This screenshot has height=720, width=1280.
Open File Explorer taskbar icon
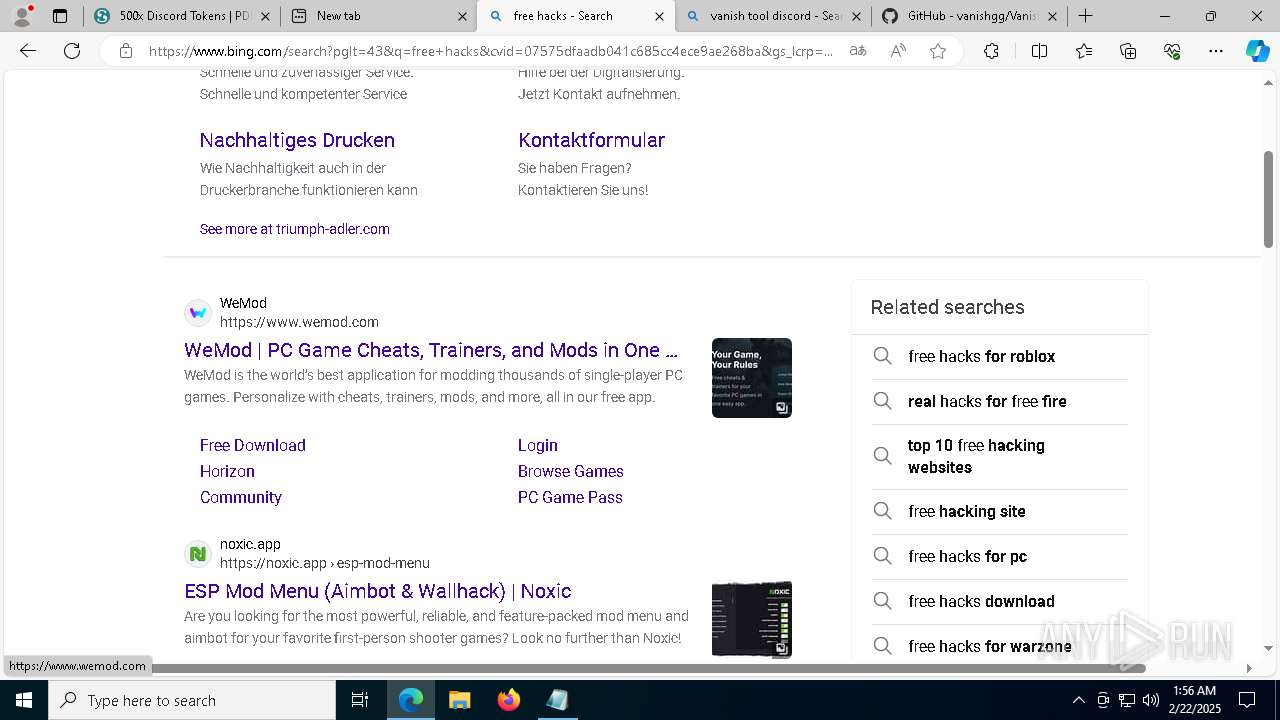point(459,700)
